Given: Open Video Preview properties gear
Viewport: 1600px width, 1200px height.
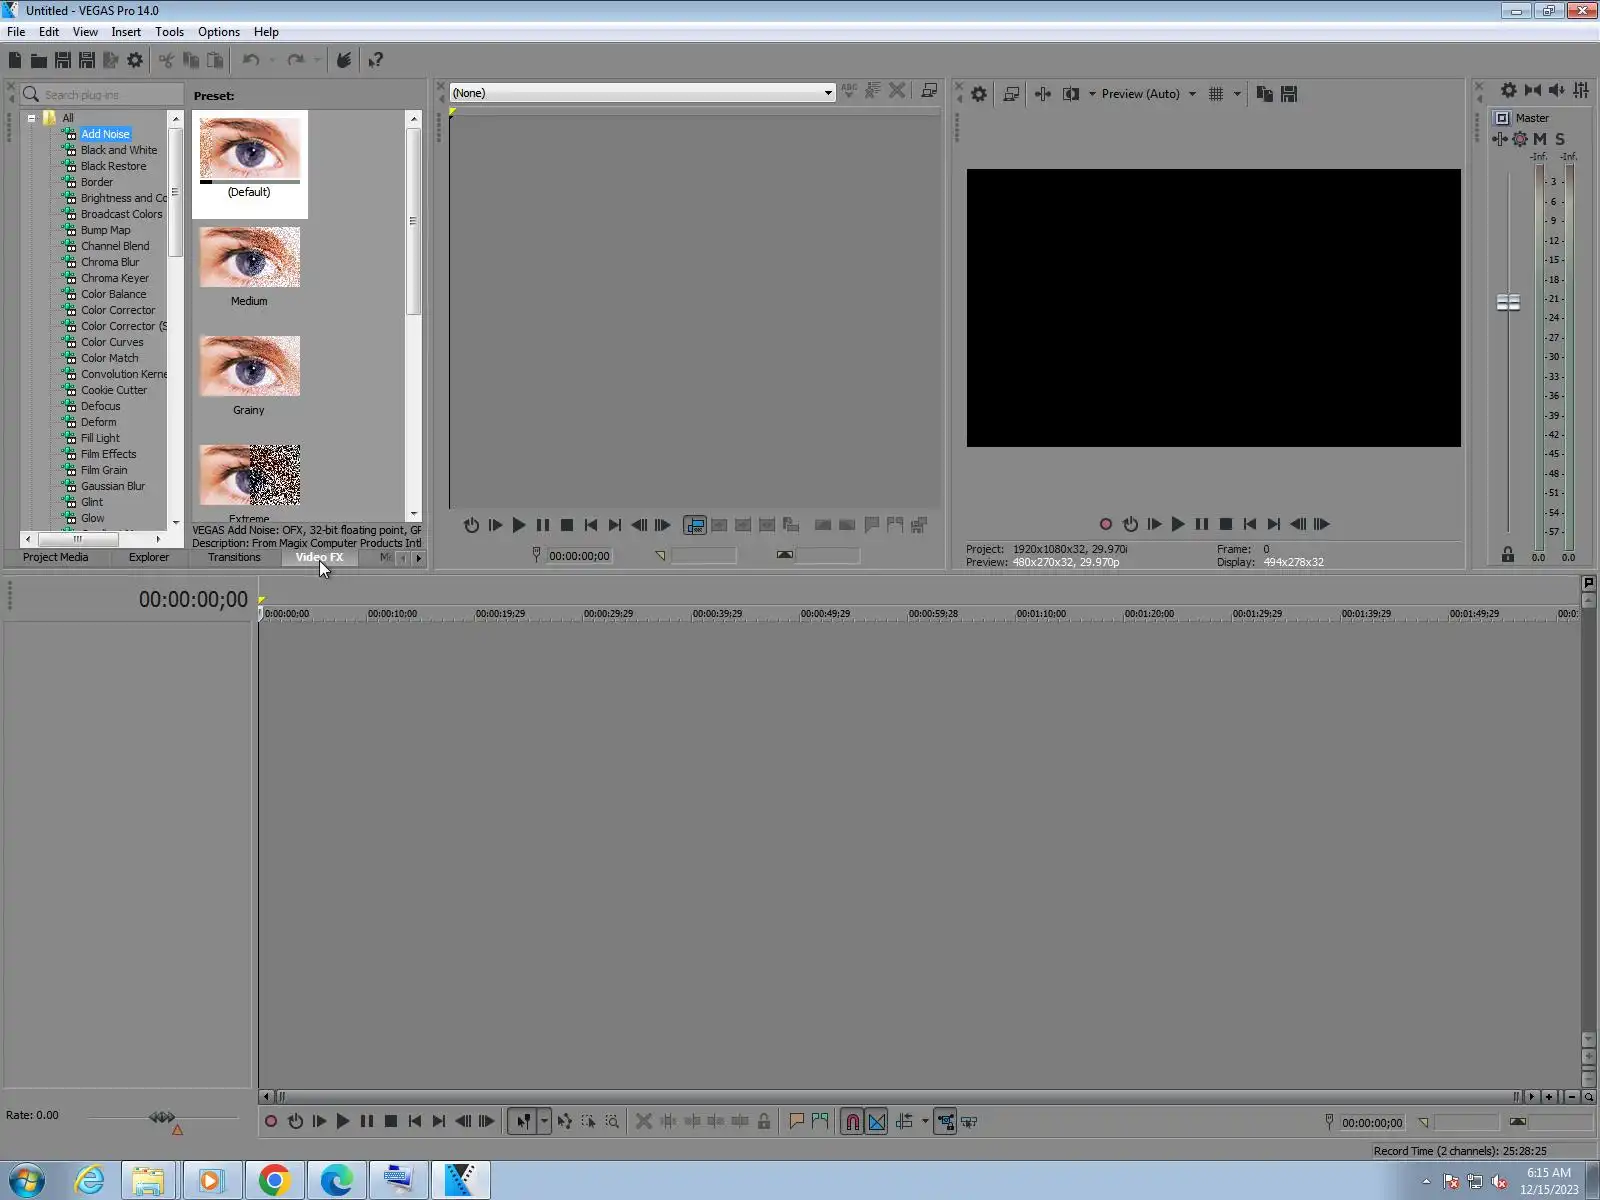Looking at the screenshot, I should 979,94.
